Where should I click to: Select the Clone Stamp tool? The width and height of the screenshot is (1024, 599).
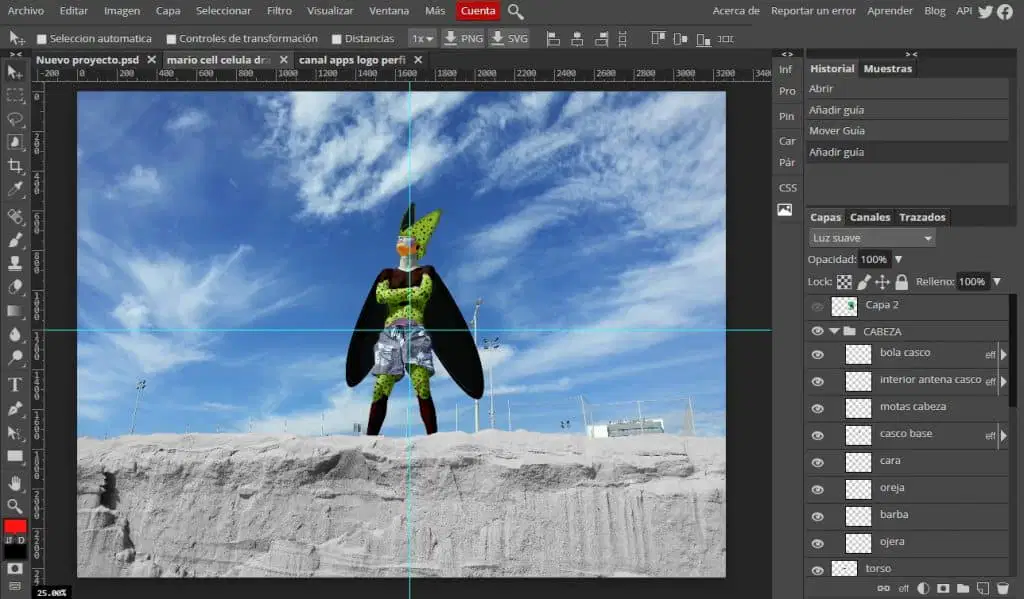tap(14, 263)
